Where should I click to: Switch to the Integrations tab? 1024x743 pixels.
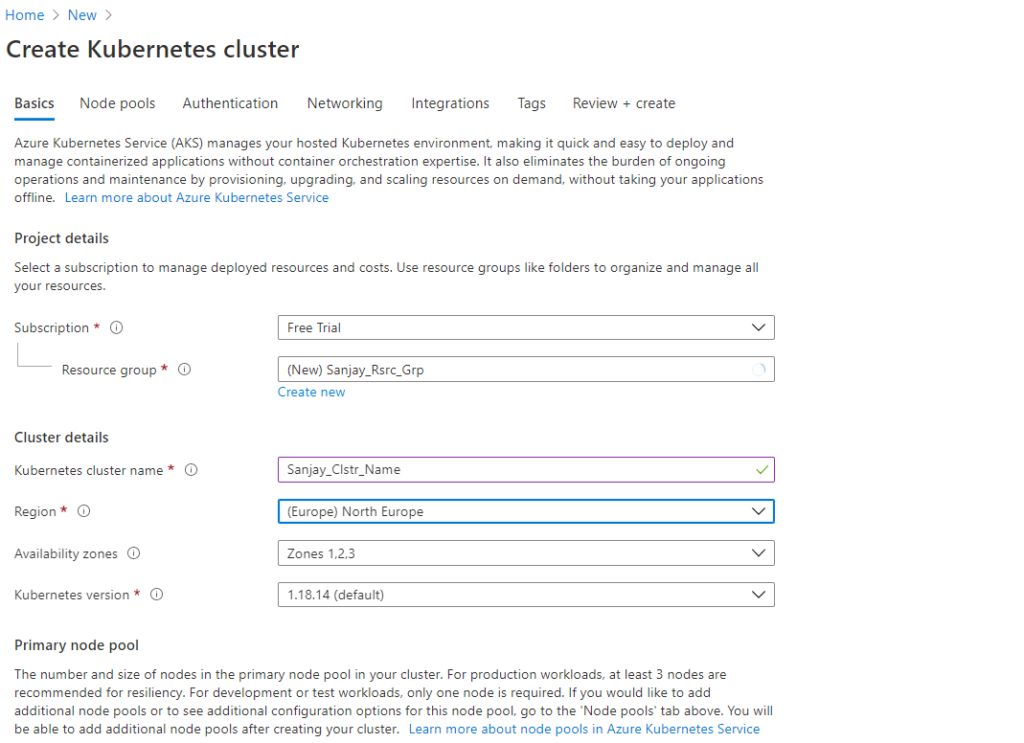click(x=450, y=103)
